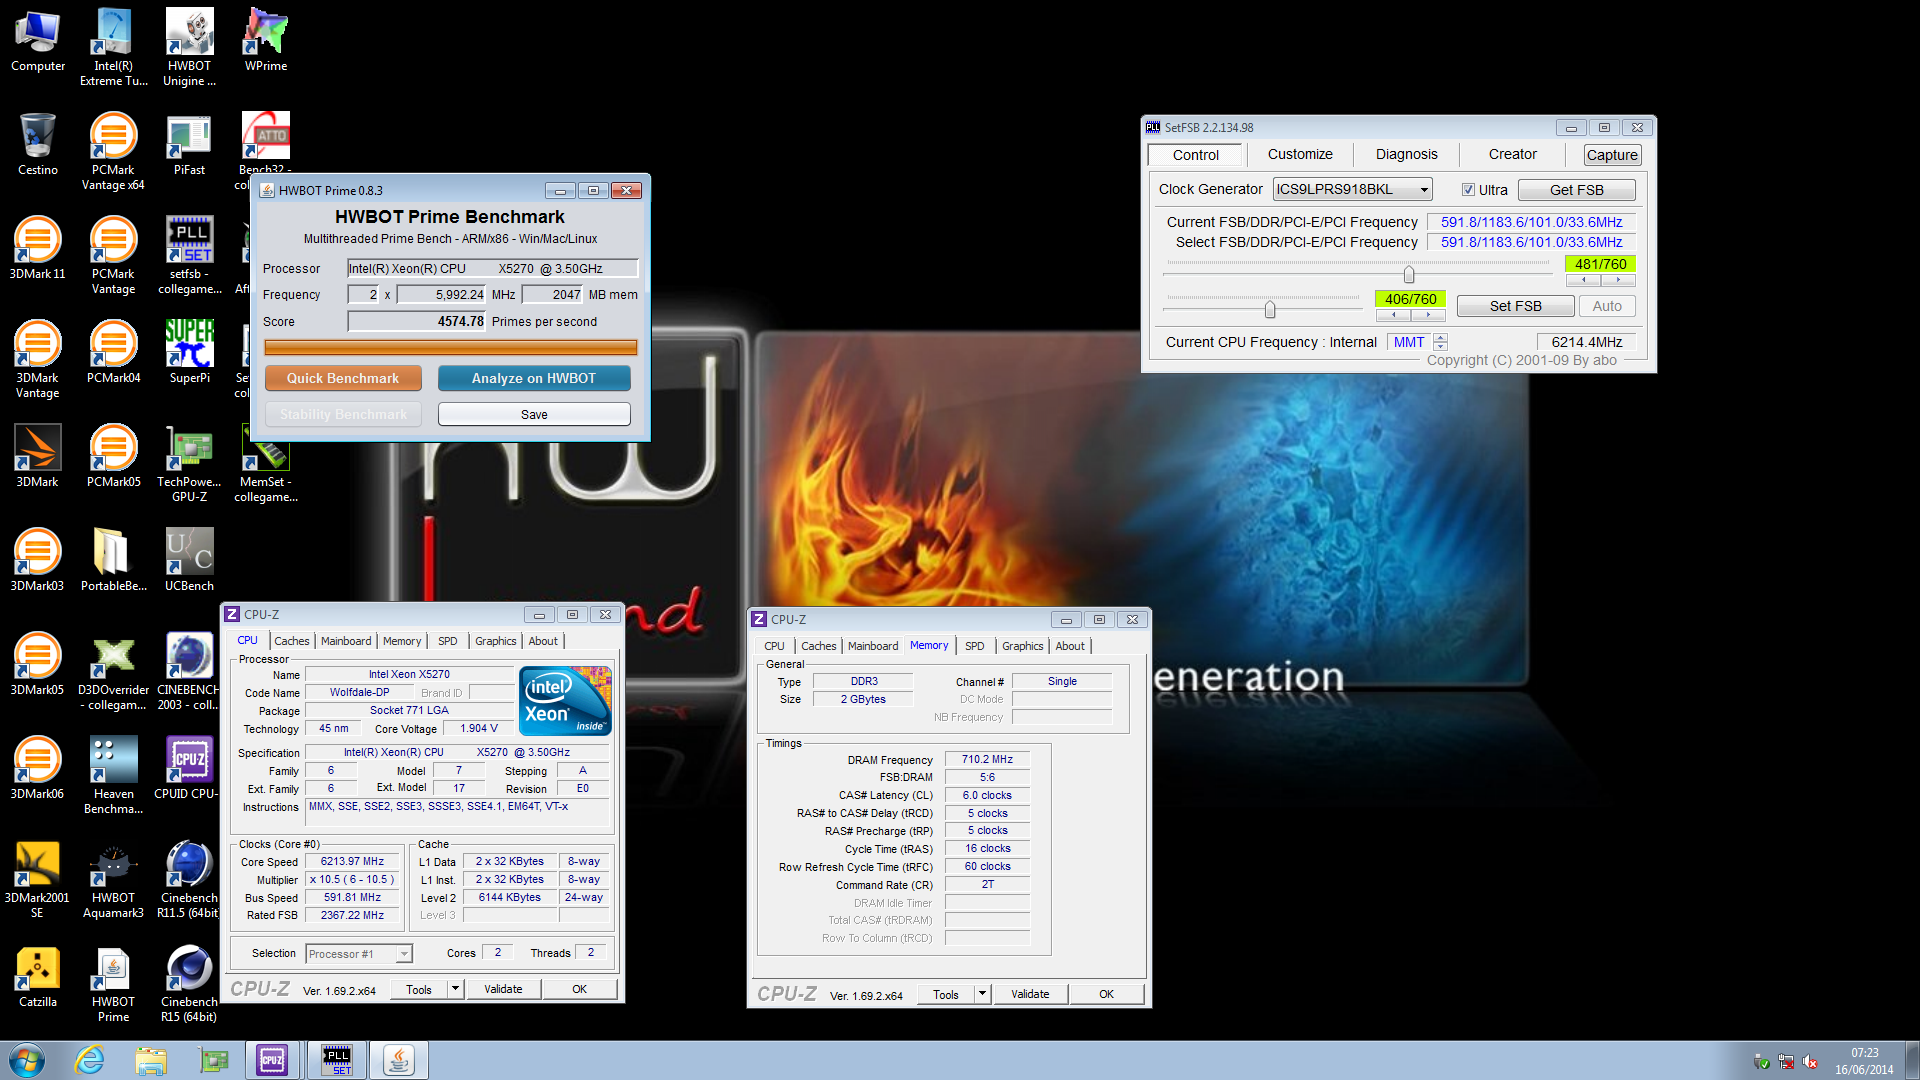Click Analyze on HWBOT button
Screen dimensions: 1920x1080
534,378
